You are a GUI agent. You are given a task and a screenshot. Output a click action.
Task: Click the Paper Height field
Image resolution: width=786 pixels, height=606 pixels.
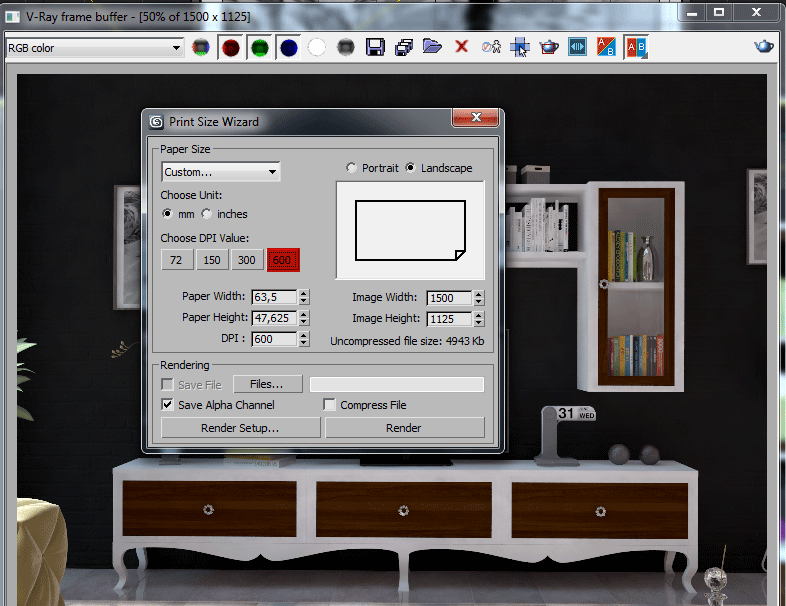[274, 318]
